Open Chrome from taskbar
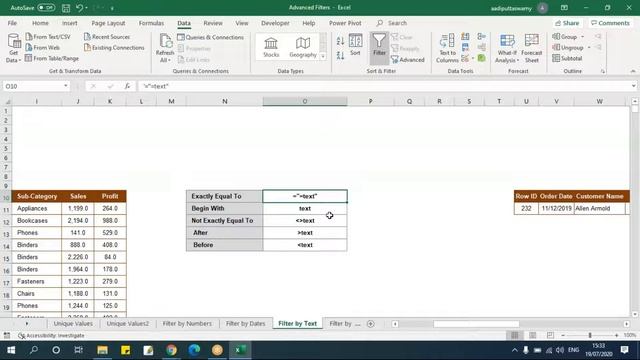The image size is (640, 360). coord(171,350)
